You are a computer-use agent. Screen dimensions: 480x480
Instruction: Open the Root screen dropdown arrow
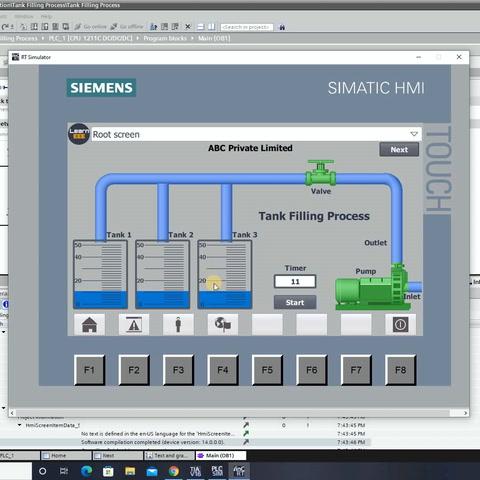click(414, 134)
